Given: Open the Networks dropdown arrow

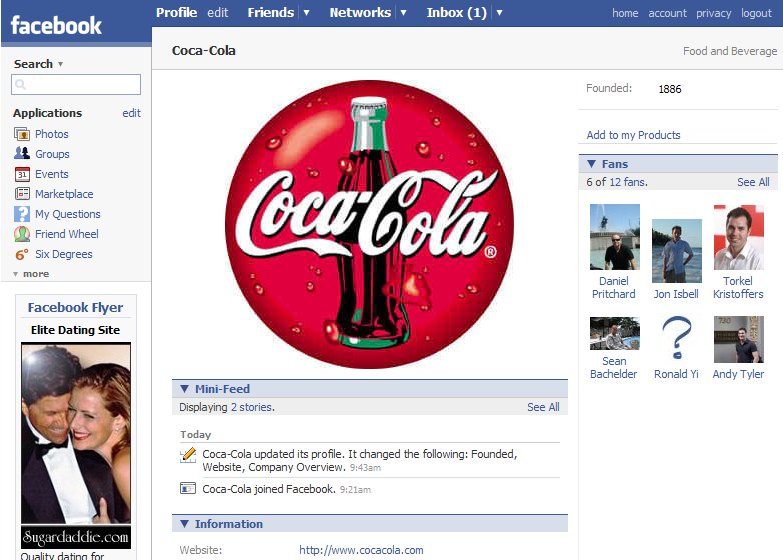Looking at the screenshot, I should click(403, 13).
